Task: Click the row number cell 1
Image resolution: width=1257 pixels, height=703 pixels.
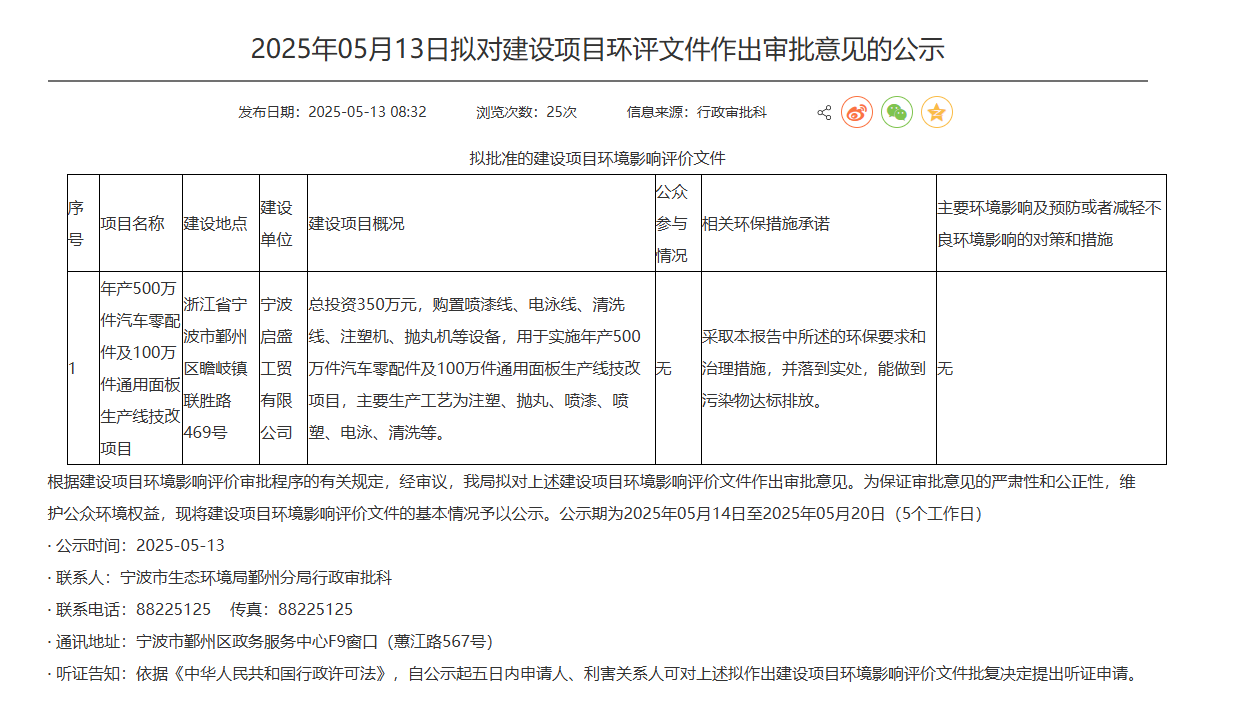Action: point(82,368)
